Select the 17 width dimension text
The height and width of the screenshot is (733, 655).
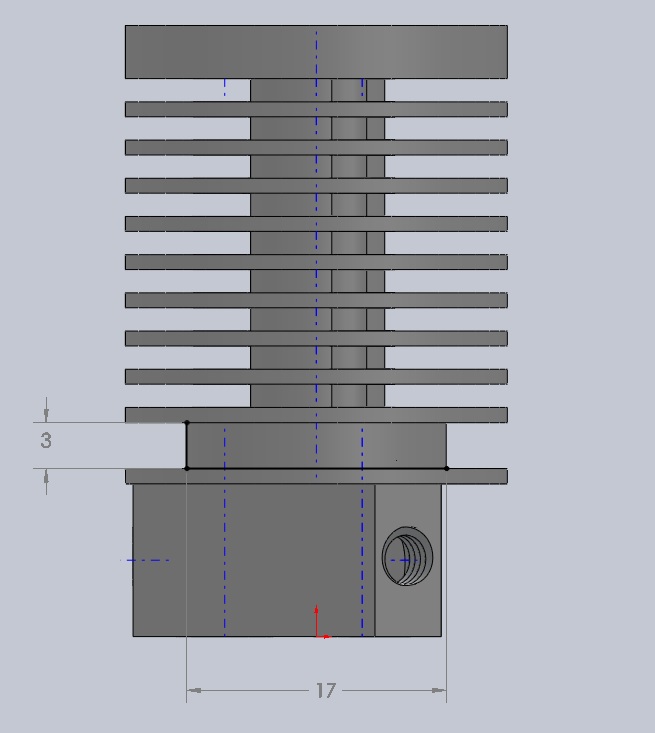326,690
